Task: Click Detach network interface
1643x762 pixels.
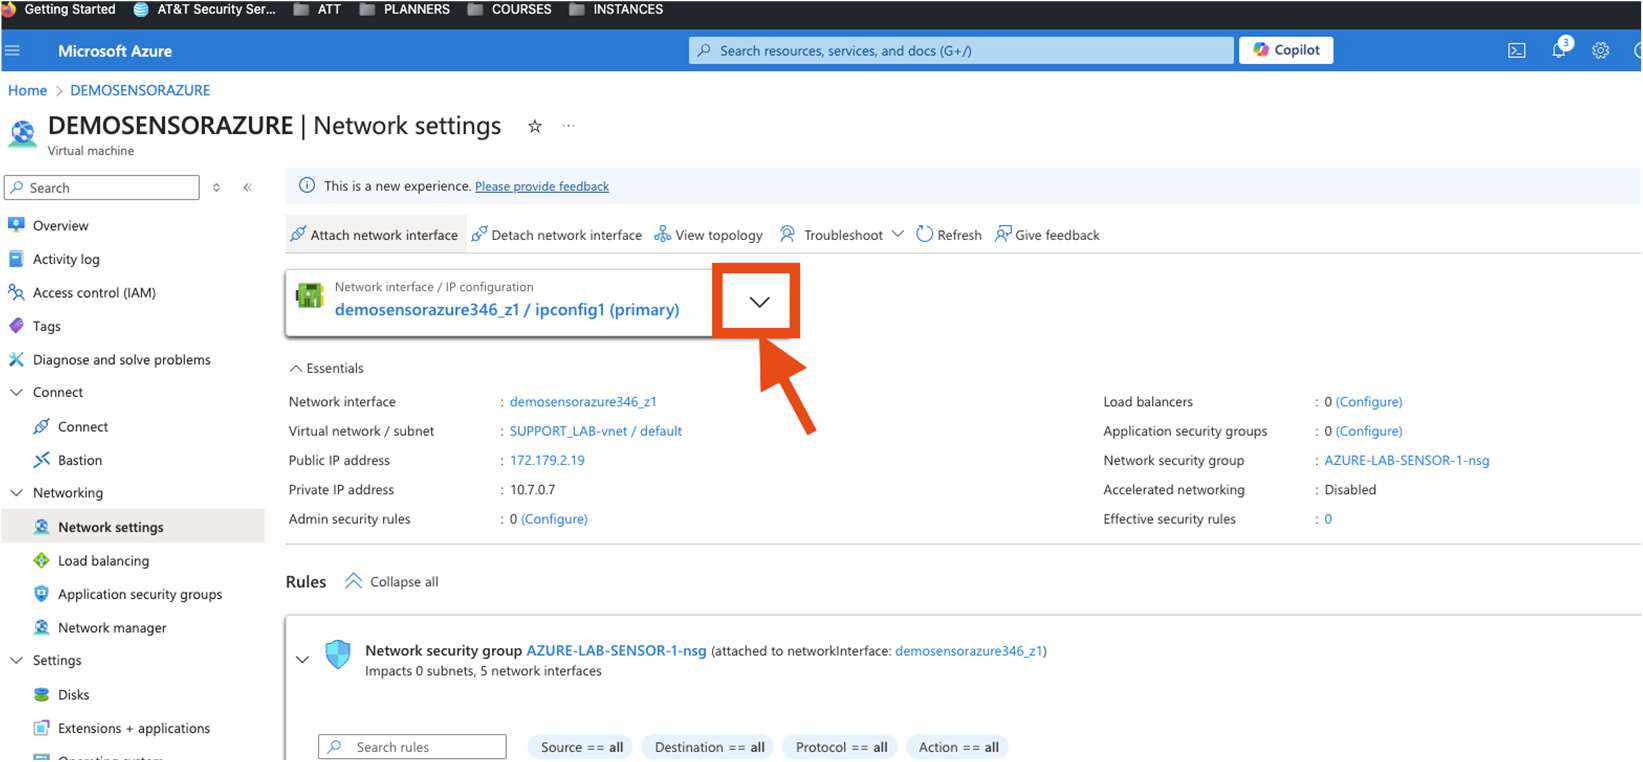Action: click(556, 235)
